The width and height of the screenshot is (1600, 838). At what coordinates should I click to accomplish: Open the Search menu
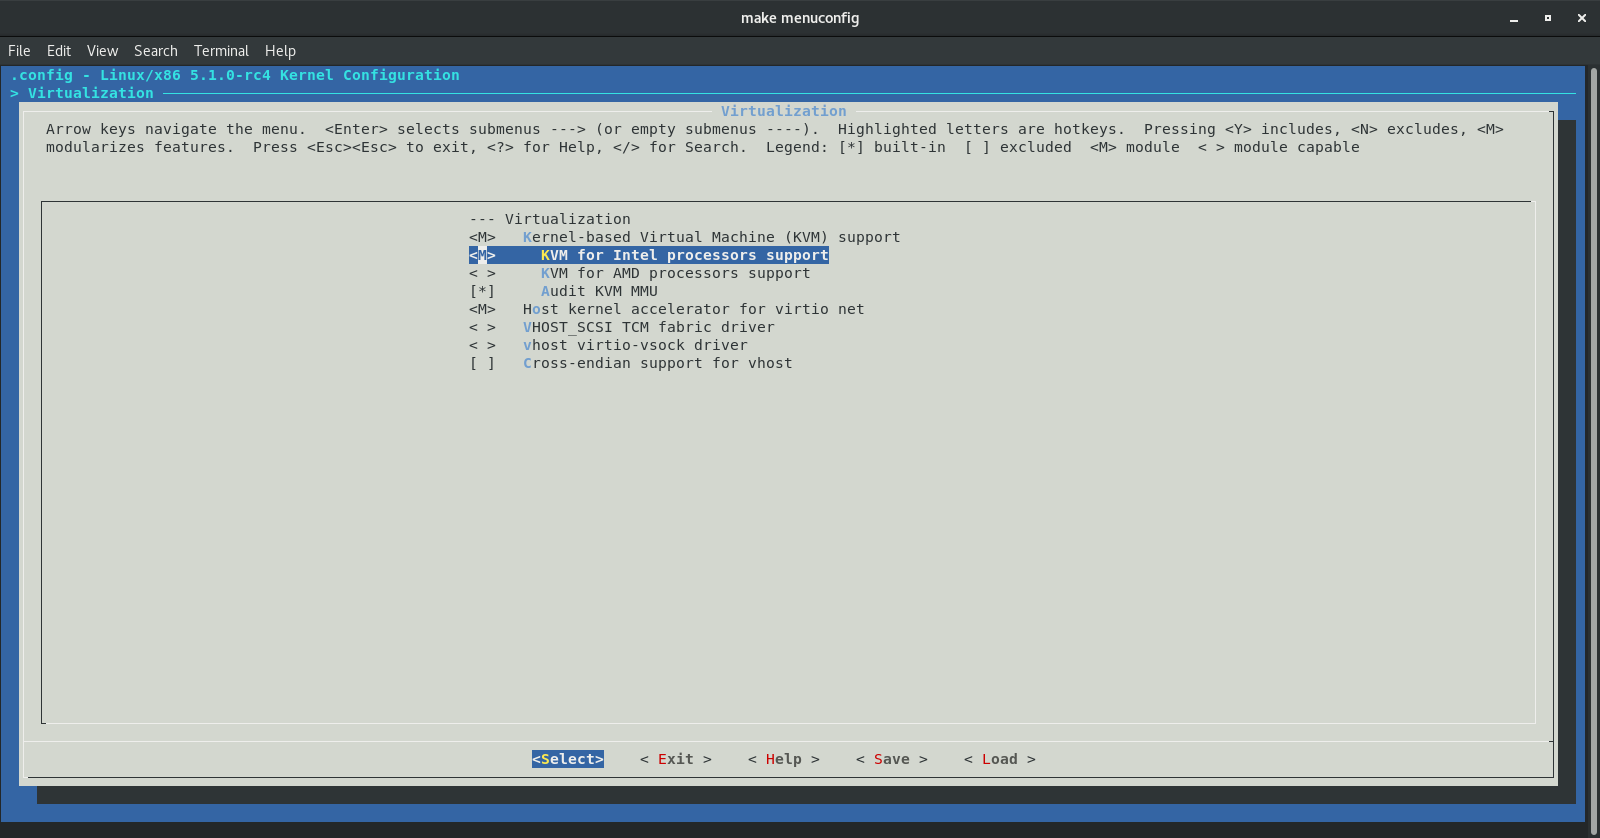click(156, 51)
